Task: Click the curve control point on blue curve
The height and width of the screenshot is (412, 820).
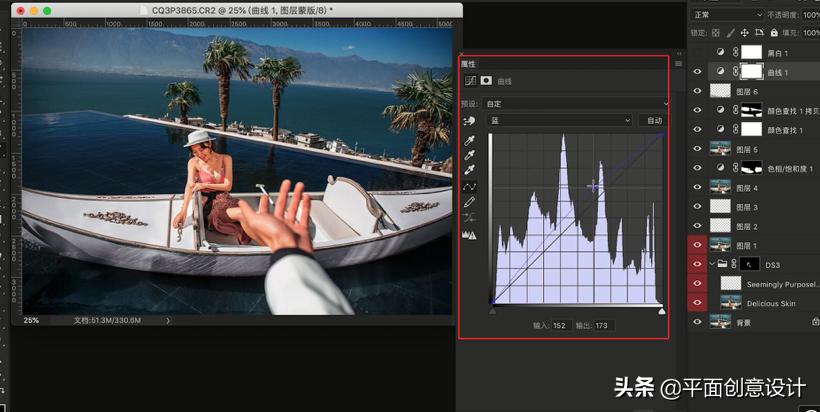Action: click(x=593, y=186)
